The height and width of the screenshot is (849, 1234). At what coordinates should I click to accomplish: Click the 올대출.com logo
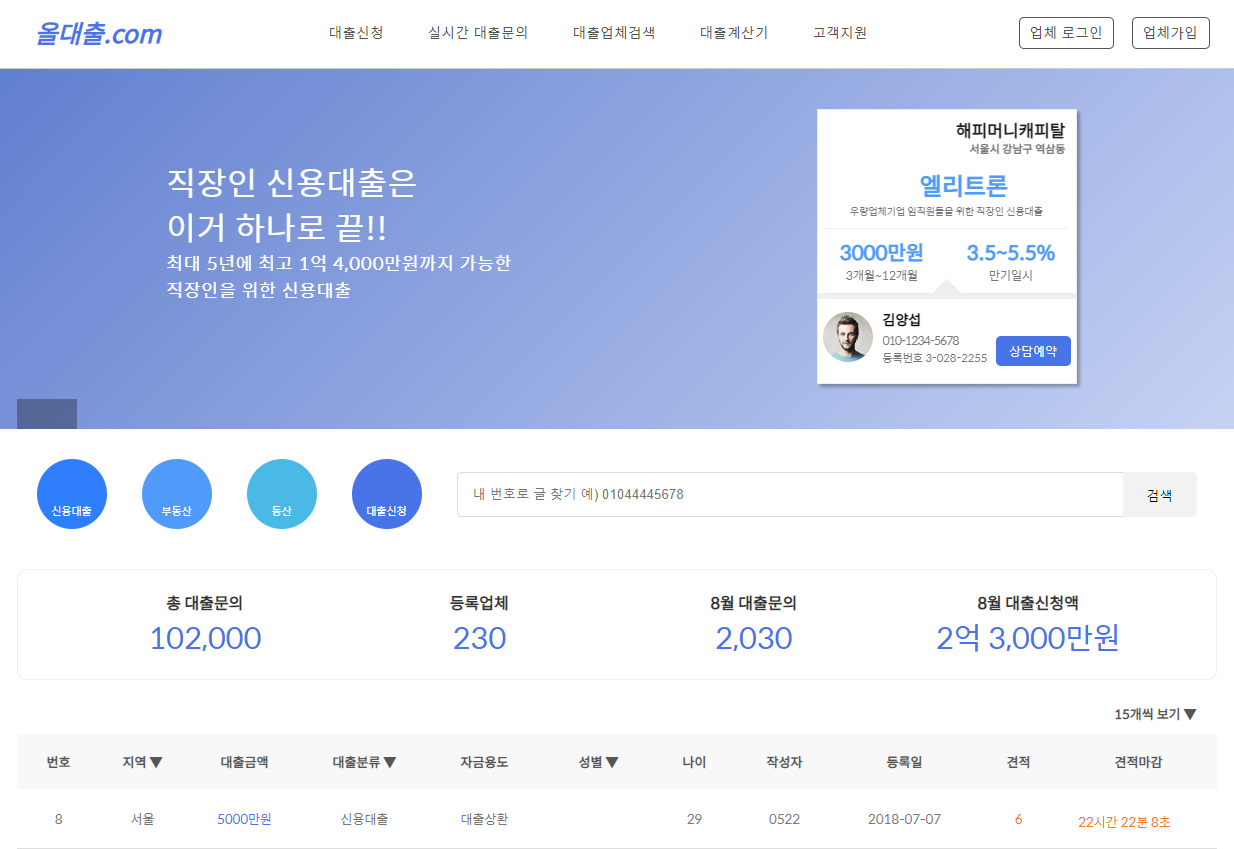97,33
